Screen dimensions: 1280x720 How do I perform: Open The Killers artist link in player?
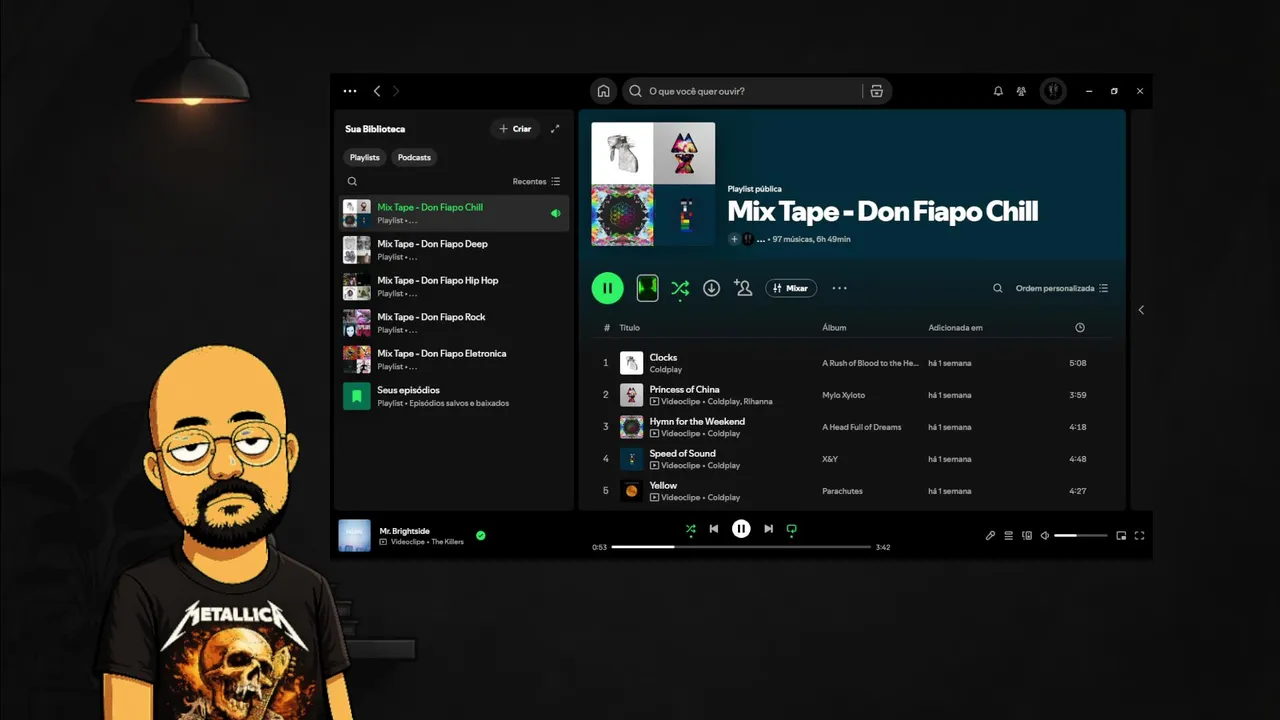447,542
